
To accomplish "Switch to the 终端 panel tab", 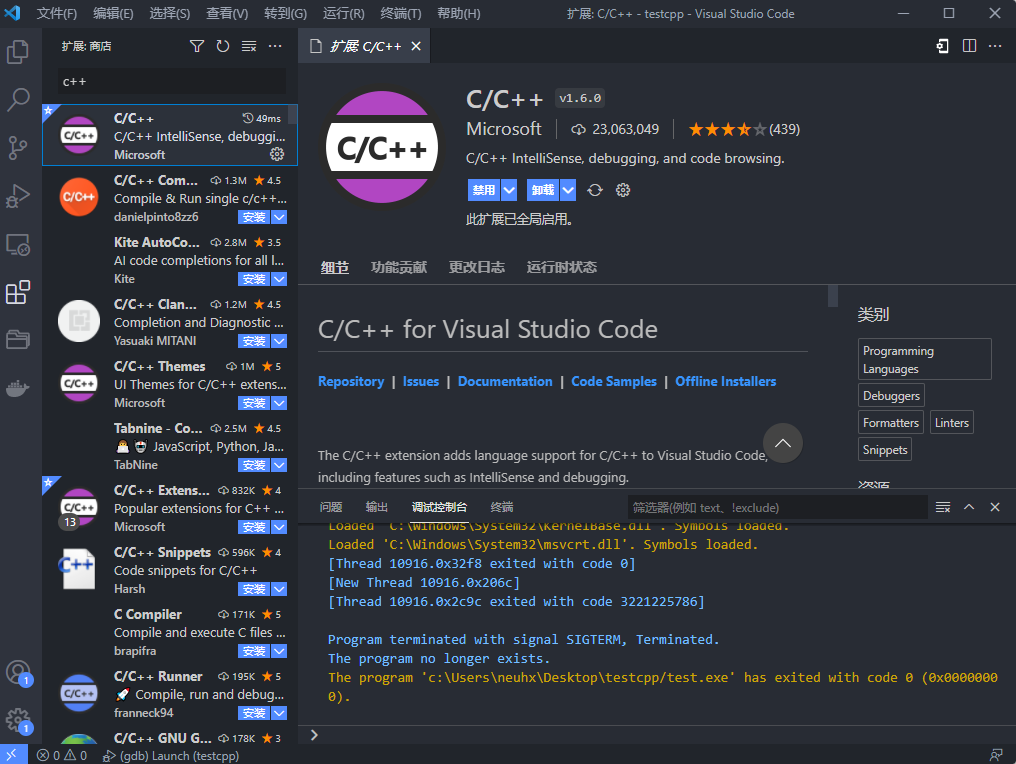I will 502,507.
